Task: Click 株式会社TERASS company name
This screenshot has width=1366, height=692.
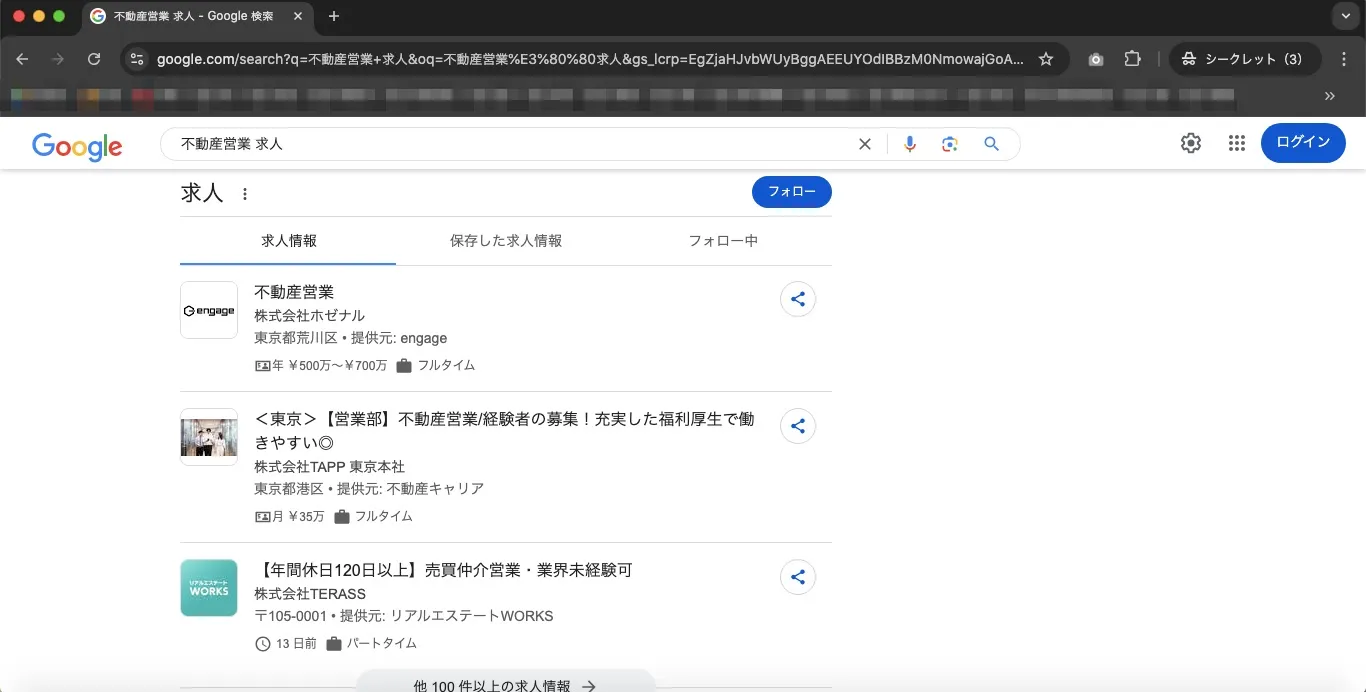Action: tap(310, 594)
